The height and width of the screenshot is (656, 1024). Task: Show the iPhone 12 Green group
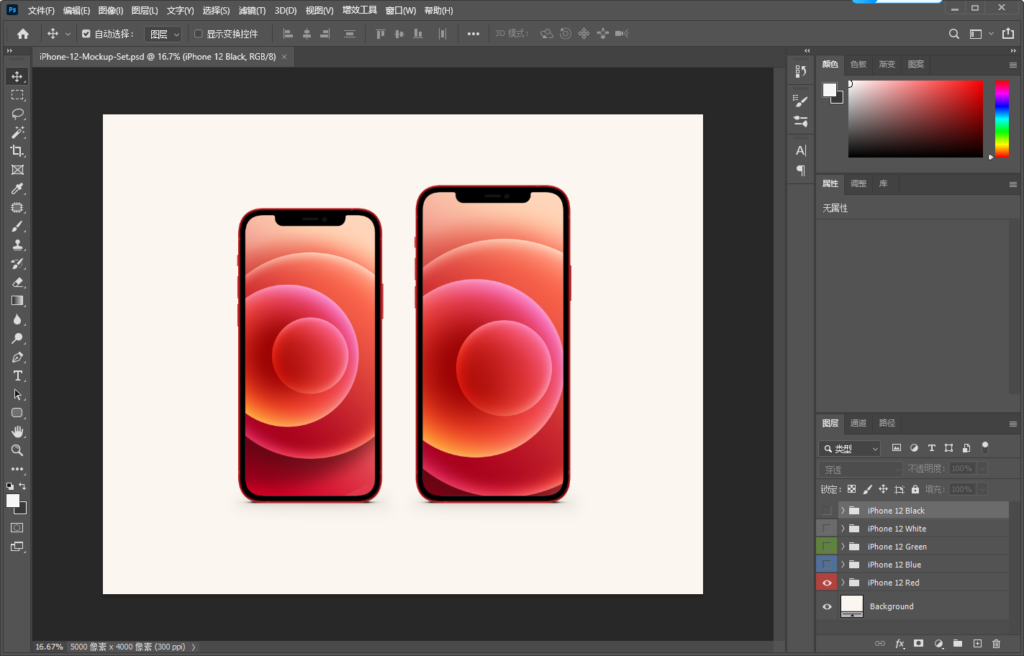click(827, 546)
